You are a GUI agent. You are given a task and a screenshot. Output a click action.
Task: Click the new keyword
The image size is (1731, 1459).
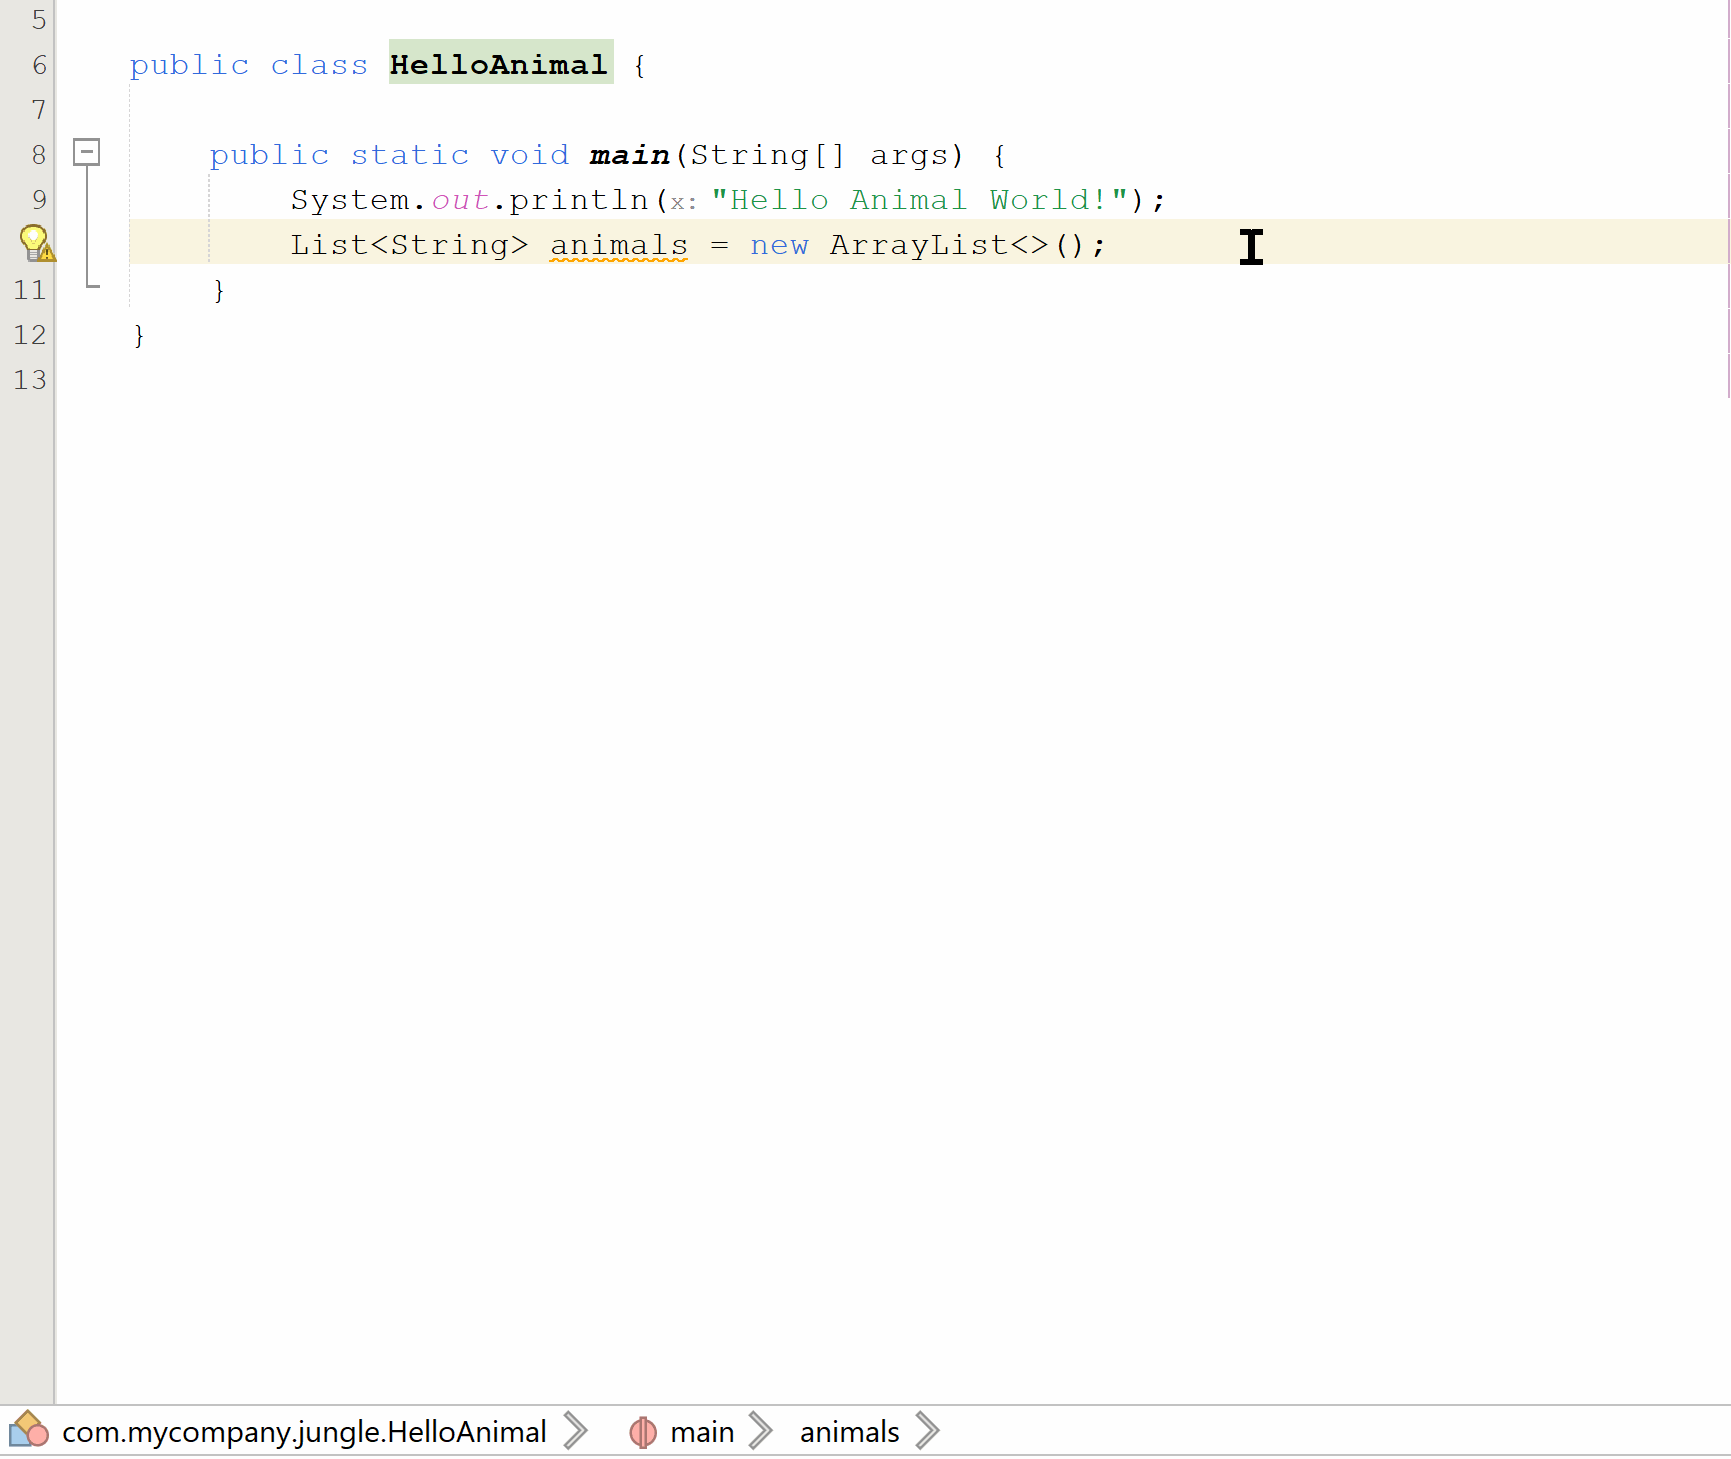point(779,245)
